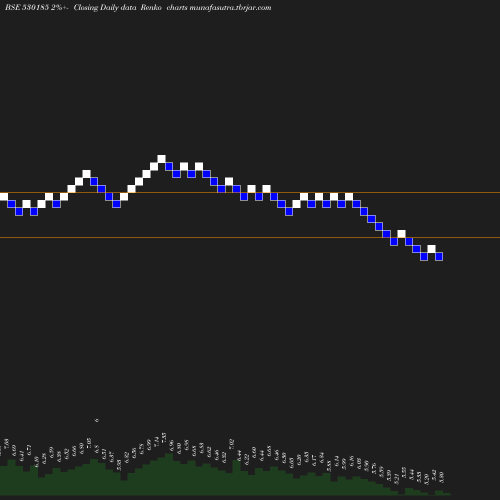
Task: Click the 7.55 price label above the volume peak
Action: 164,438
